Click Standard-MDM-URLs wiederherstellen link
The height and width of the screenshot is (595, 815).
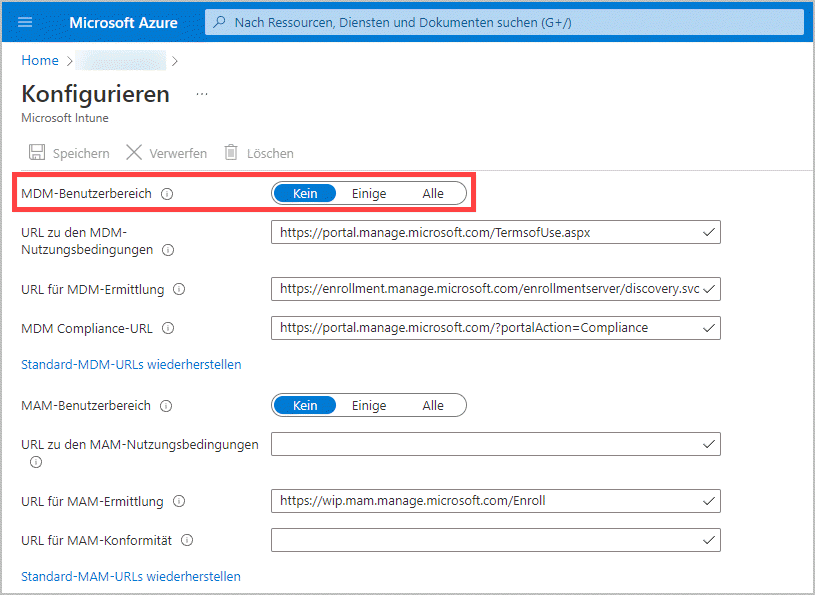131,365
